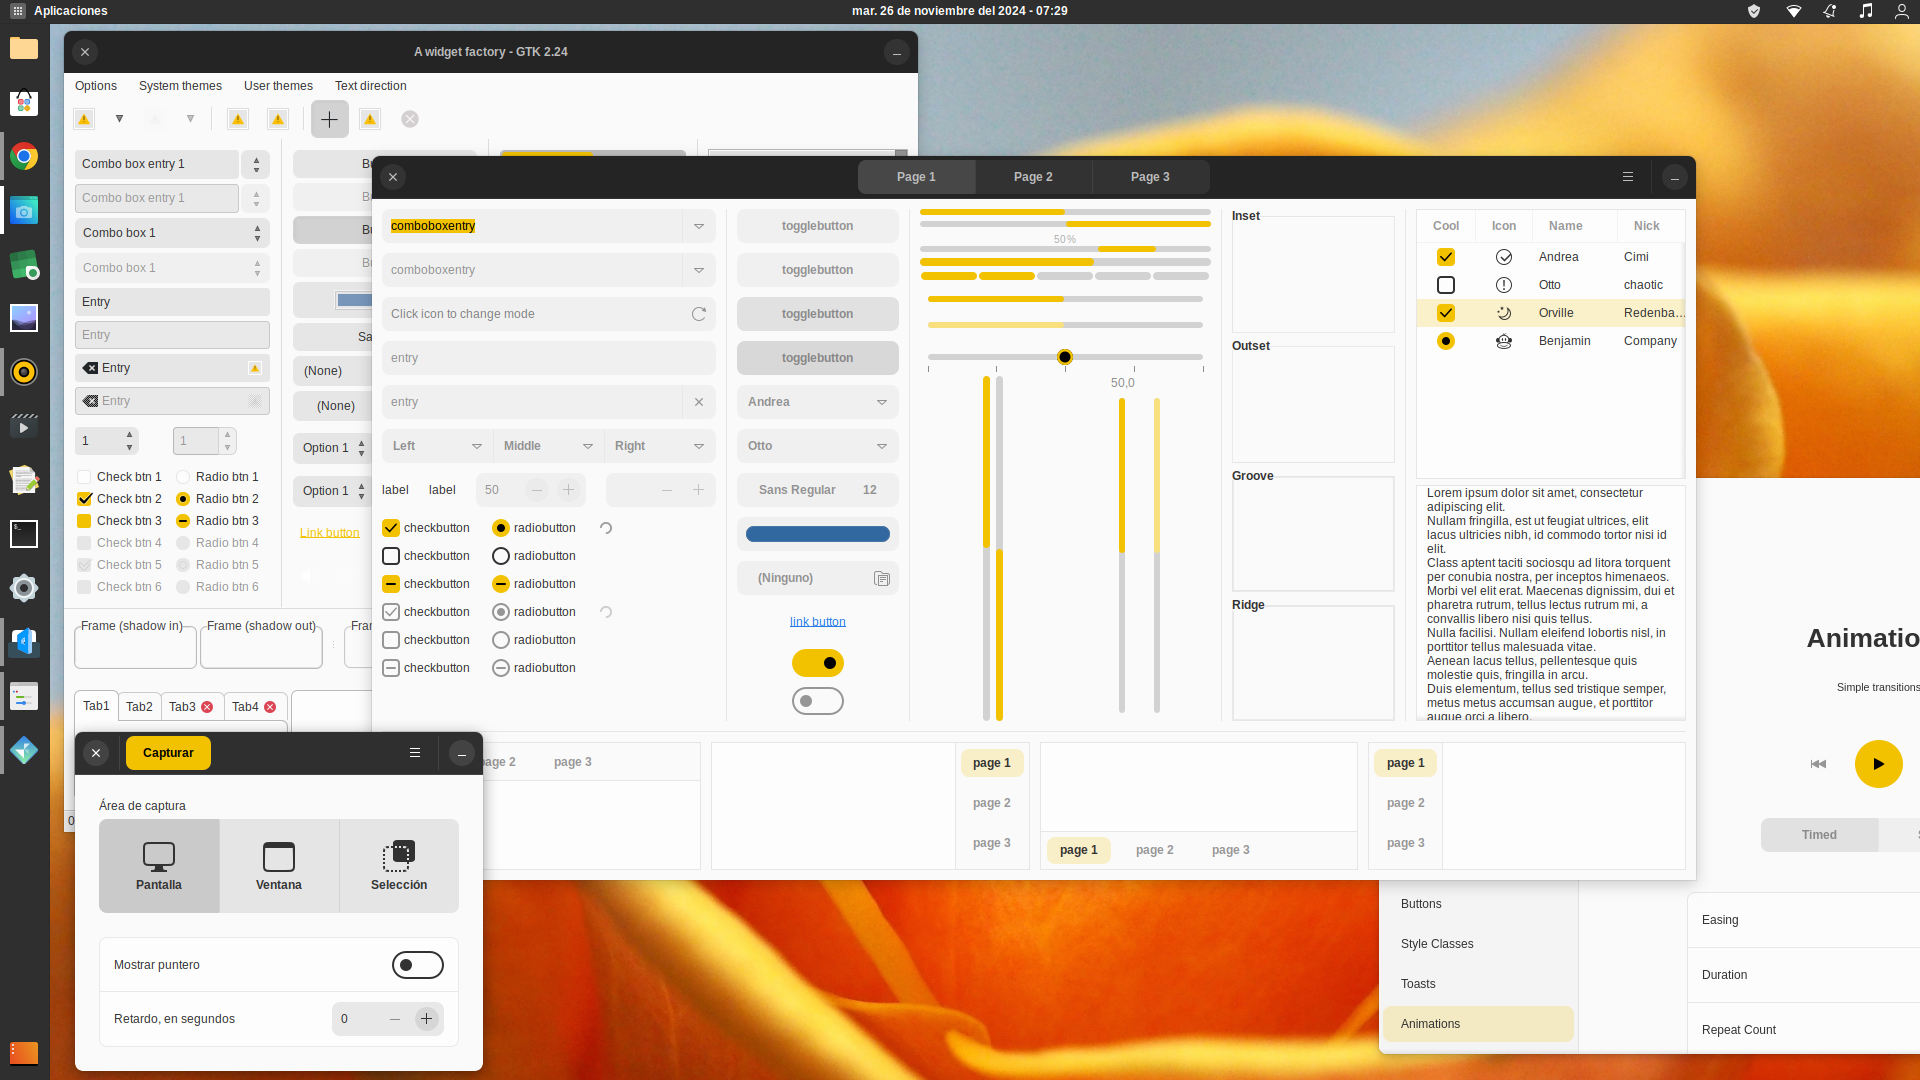This screenshot has height=1080, width=1920.
Task: Select the Timed animation button
Action: click(x=1819, y=835)
